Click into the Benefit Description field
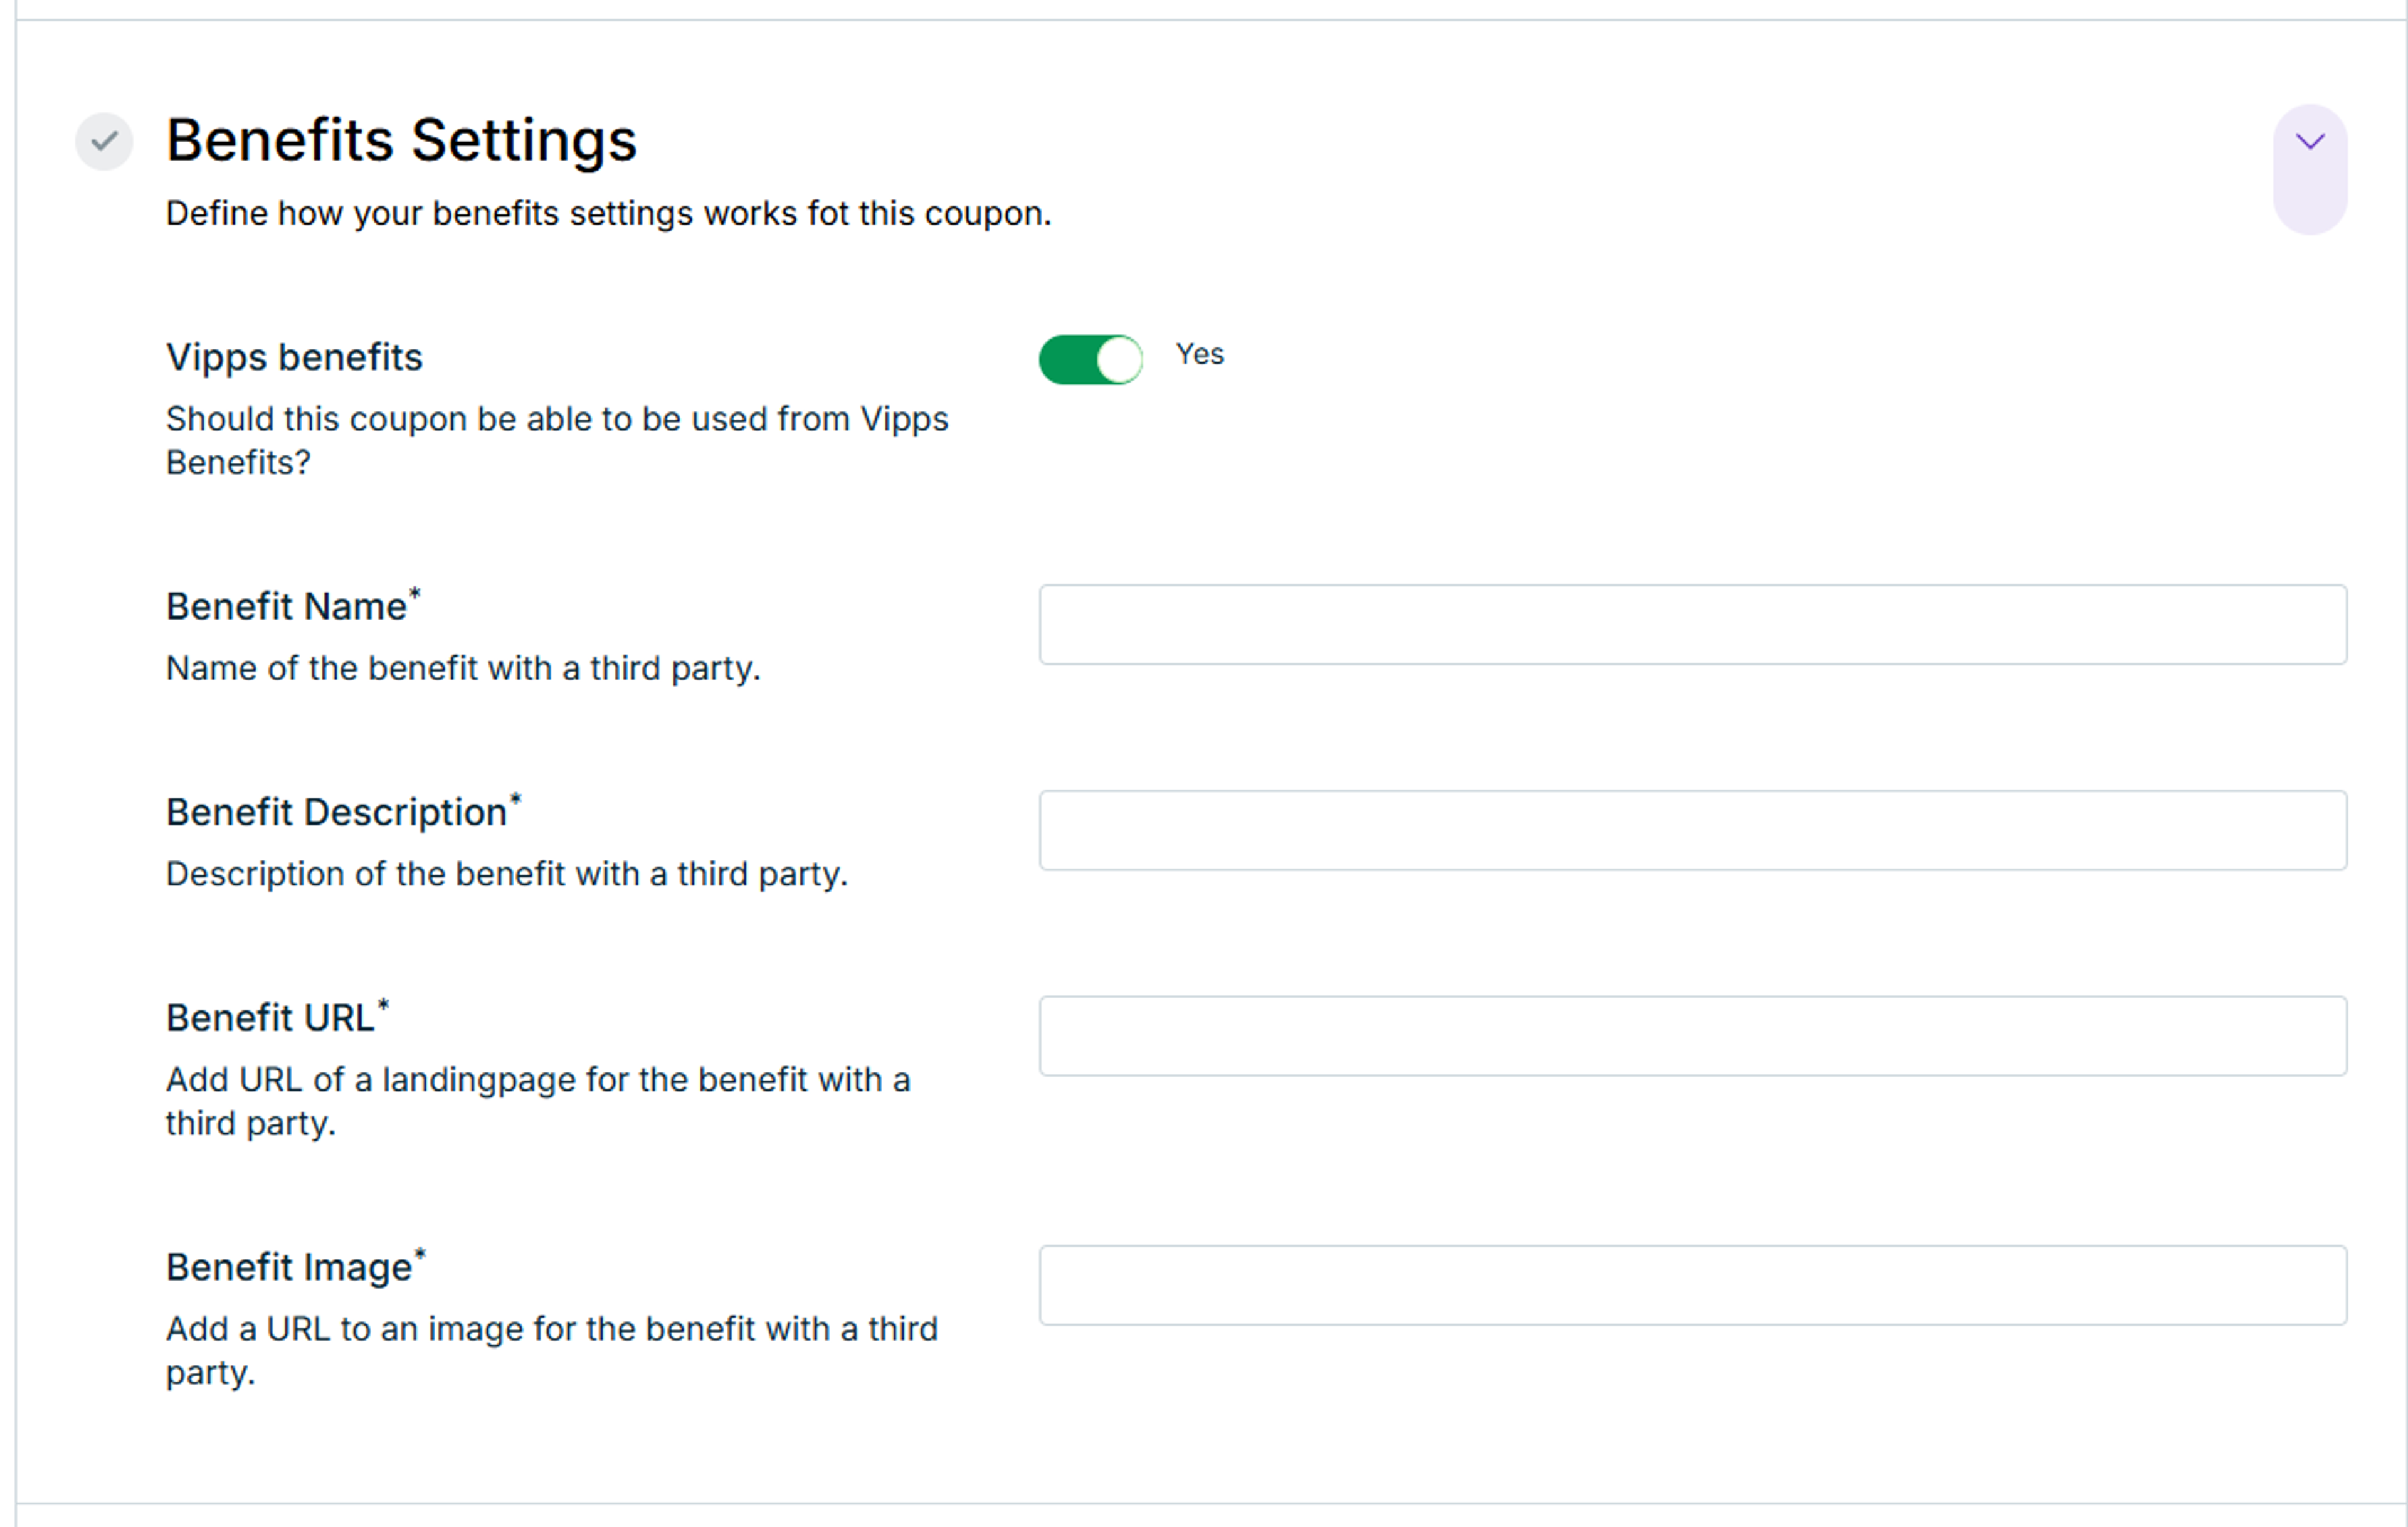Viewport: 2408px width, 1527px height. click(x=1692, y=830)
